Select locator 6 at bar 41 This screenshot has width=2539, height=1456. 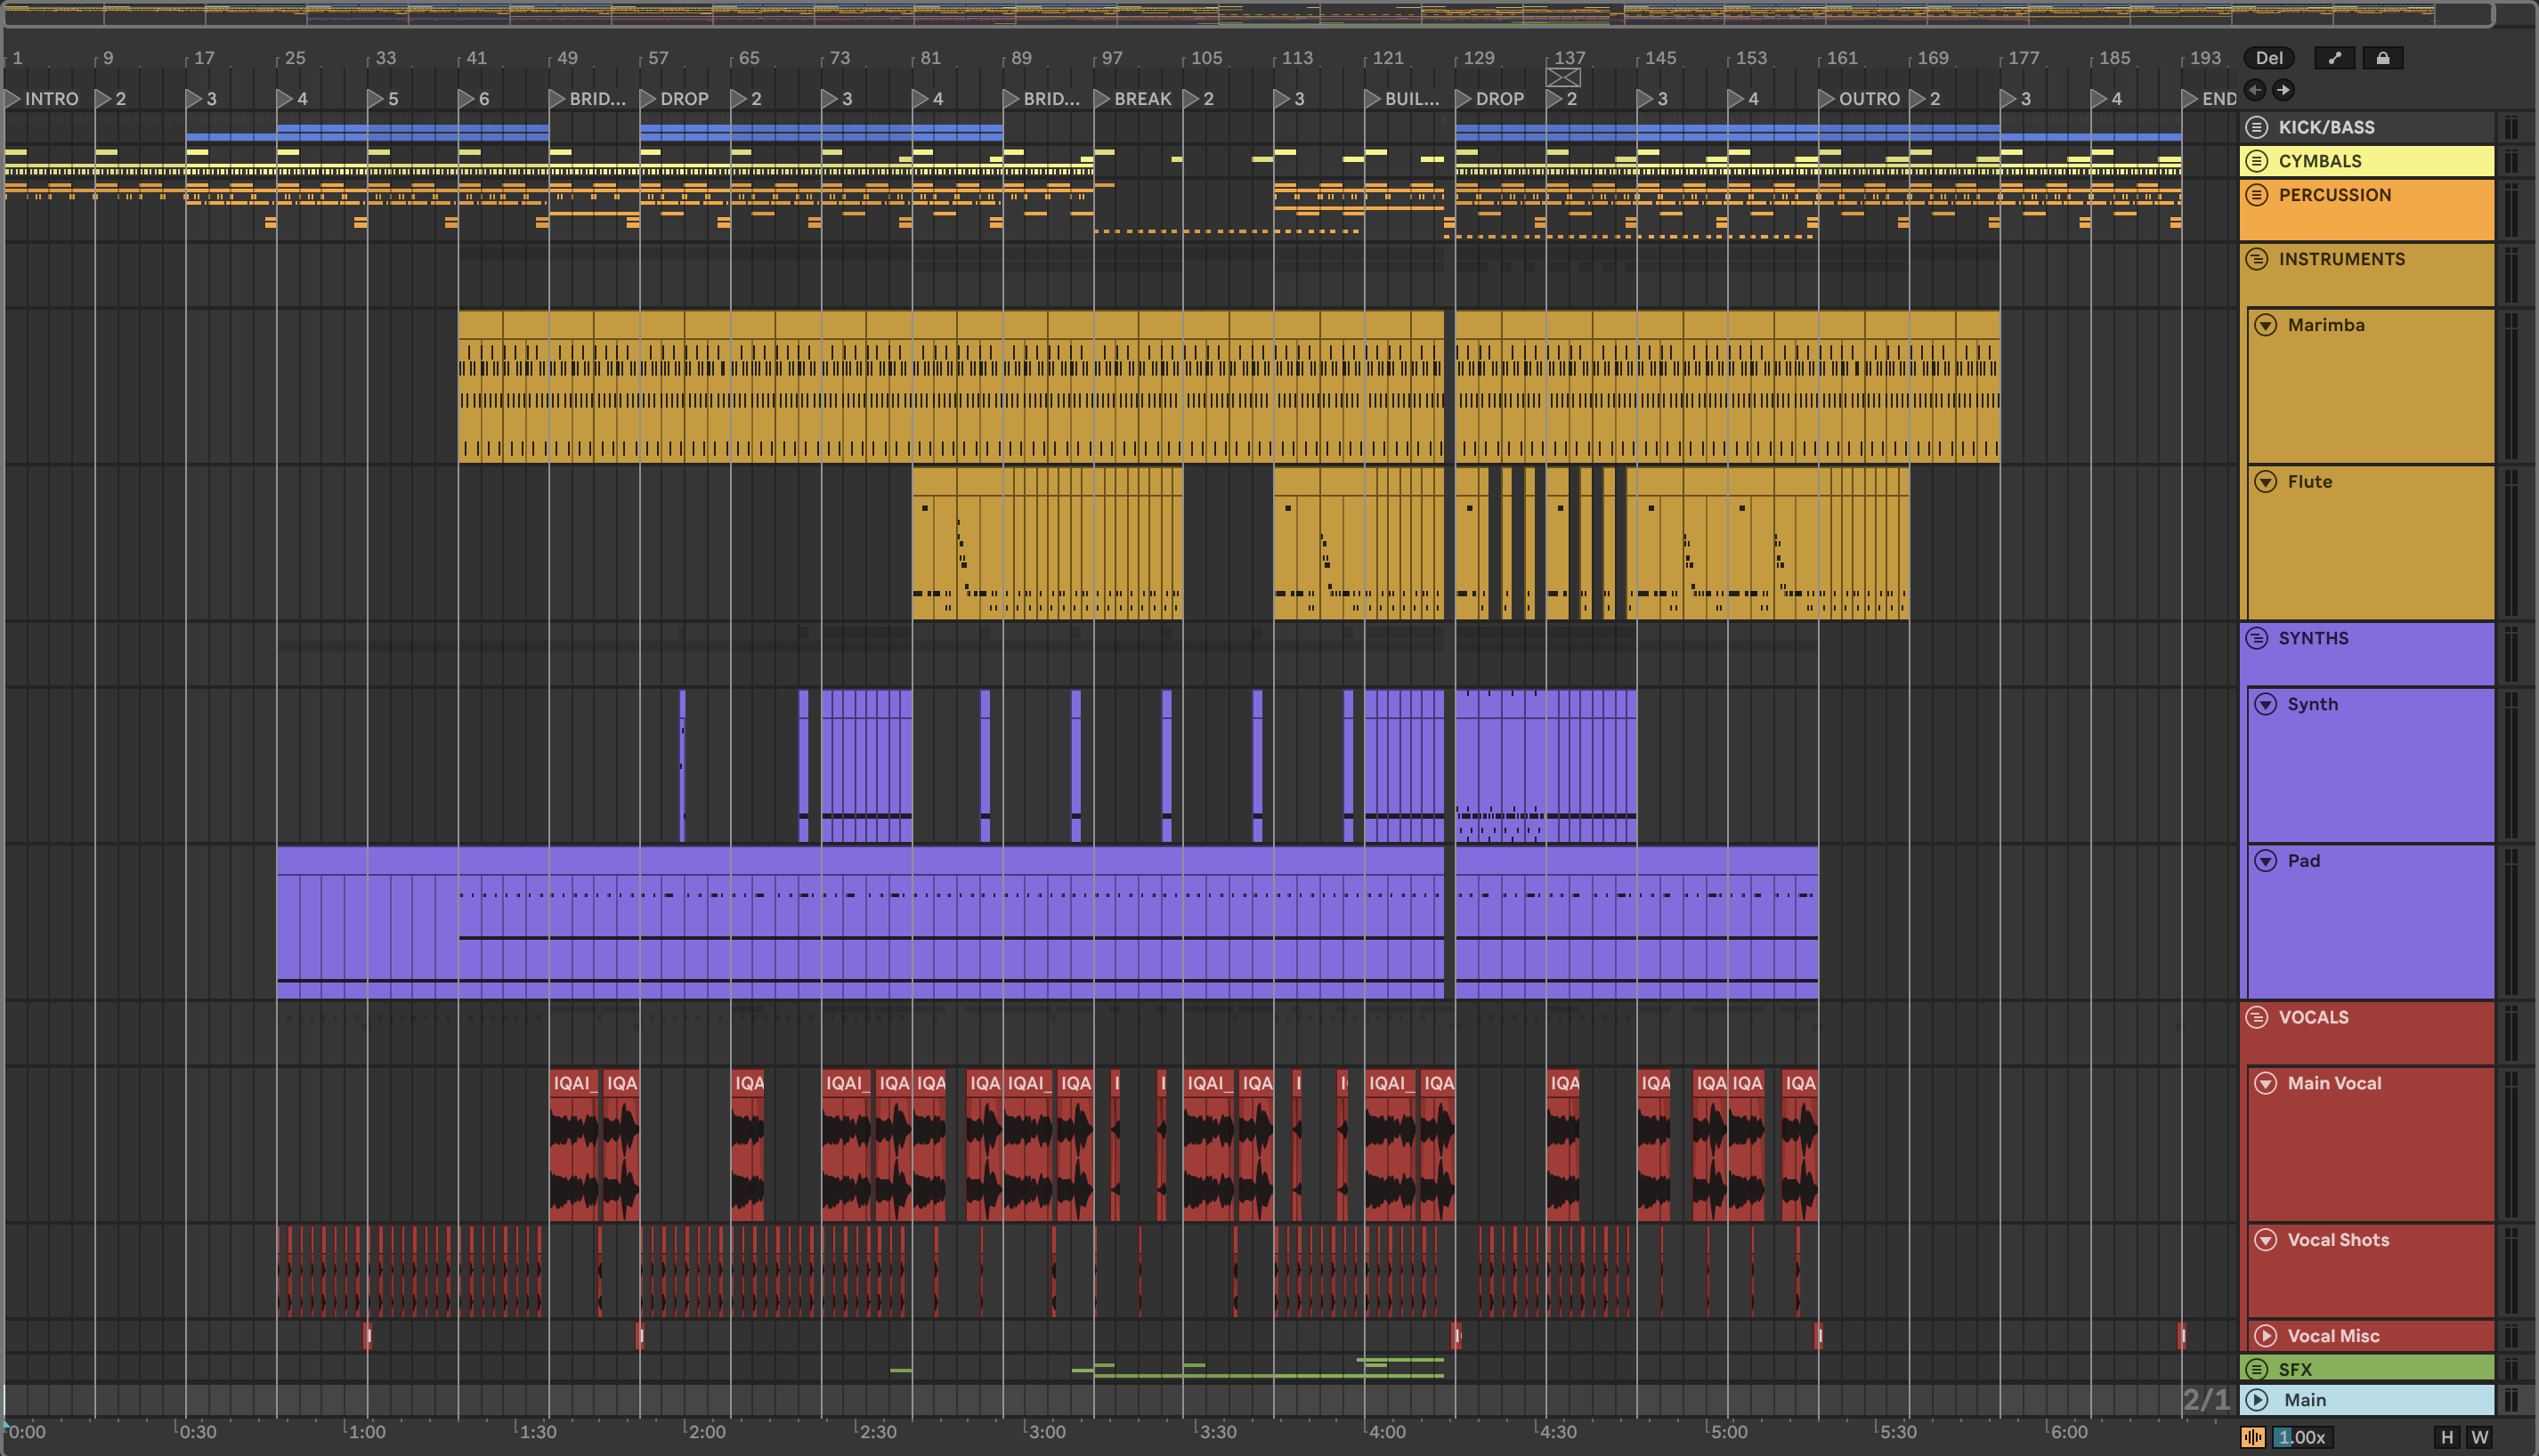[x=475, y=99]
